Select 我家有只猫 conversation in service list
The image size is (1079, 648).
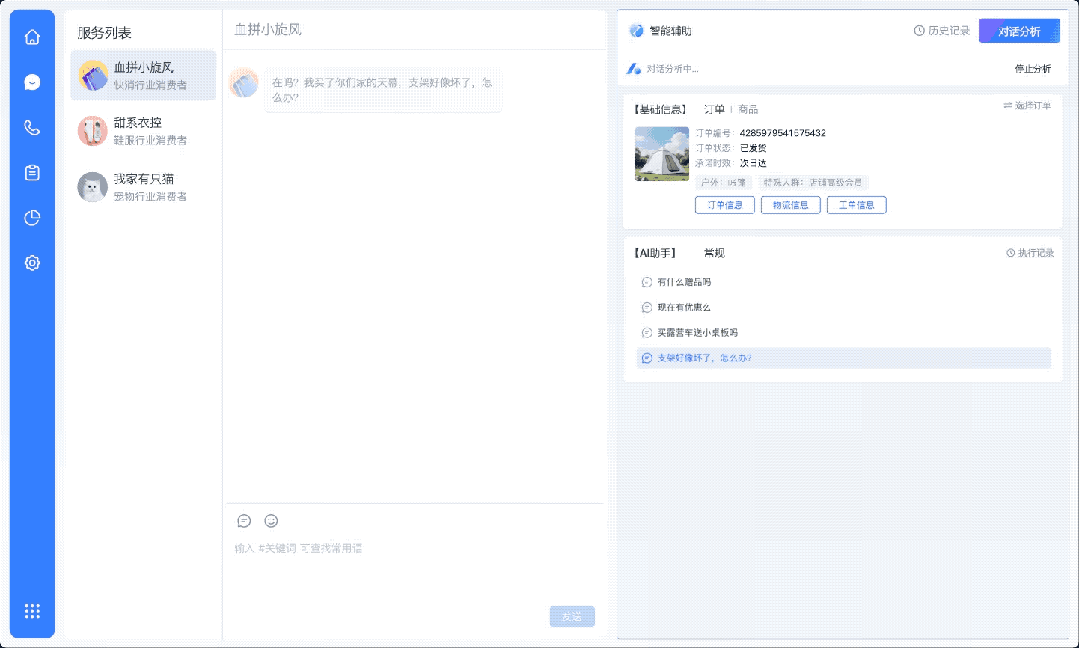click(143, 187)
